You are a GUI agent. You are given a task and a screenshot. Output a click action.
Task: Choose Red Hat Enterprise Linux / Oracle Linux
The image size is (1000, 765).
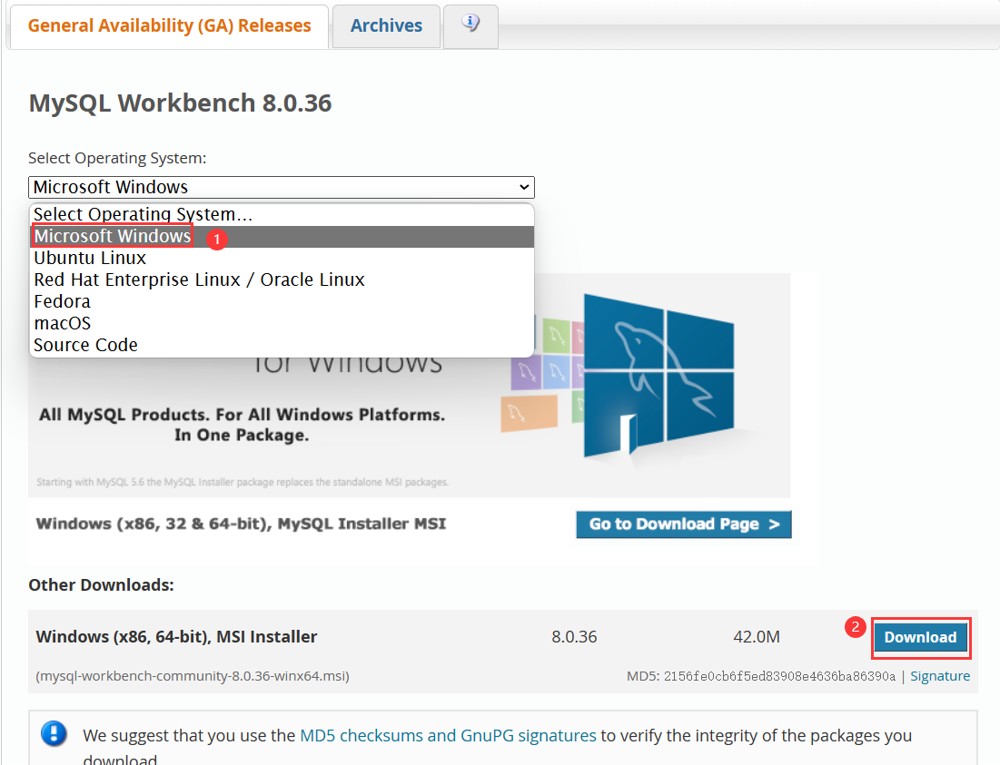coord(281,280)
